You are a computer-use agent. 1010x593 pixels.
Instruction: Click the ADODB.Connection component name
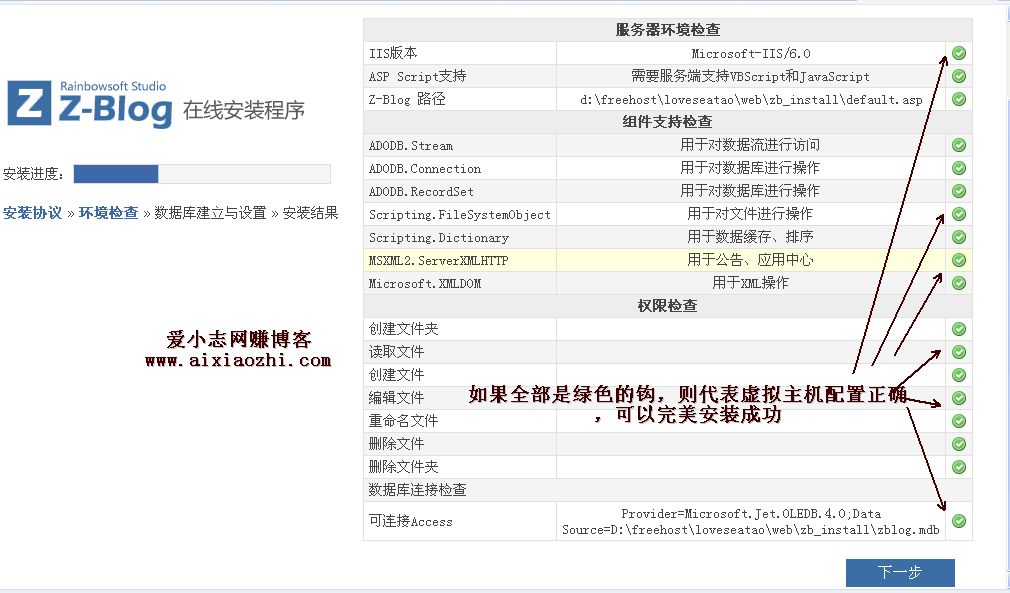425,169
